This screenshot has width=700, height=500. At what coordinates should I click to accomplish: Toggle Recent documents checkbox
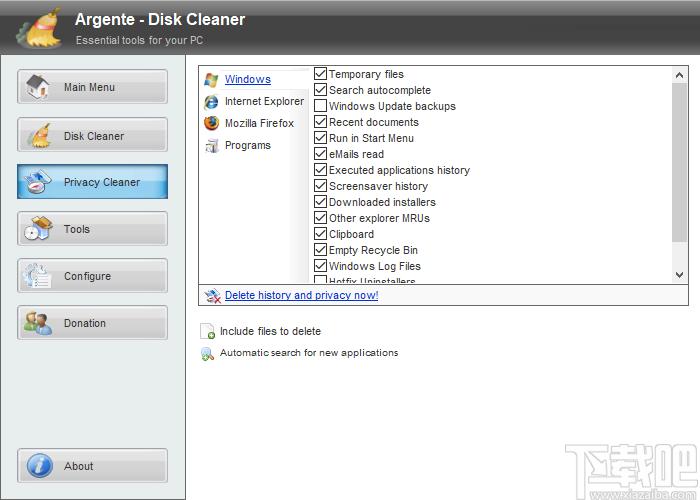(x=321, y=121)
